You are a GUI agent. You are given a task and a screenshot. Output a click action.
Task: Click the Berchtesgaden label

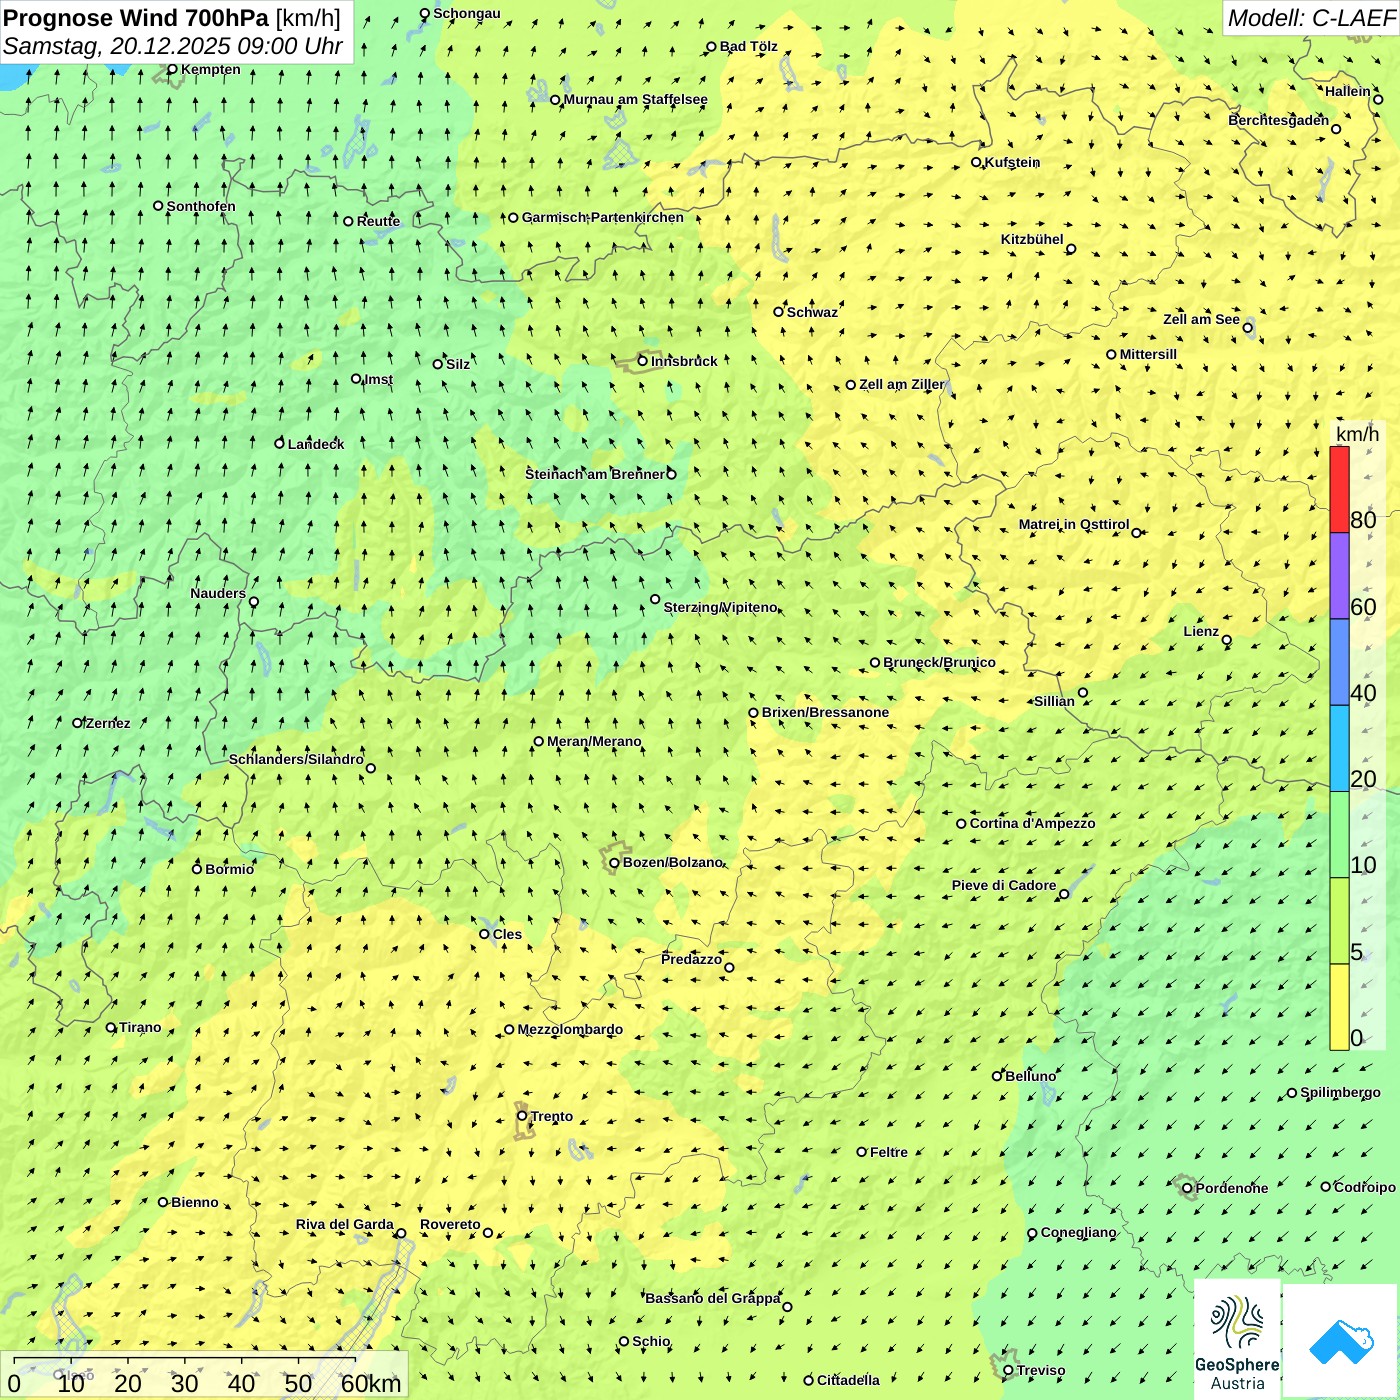coord(1278,120)
